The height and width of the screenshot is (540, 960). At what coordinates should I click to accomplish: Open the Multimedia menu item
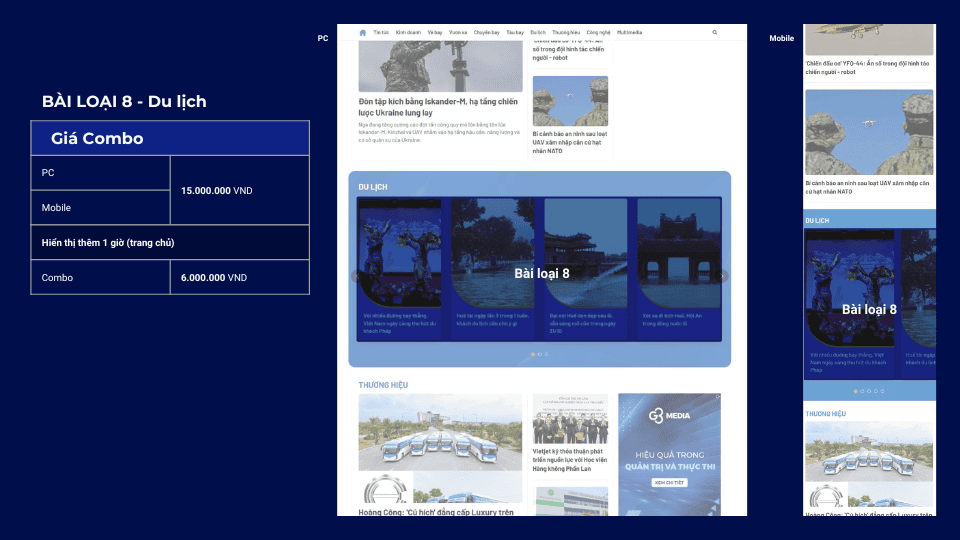tap(630, 32)
